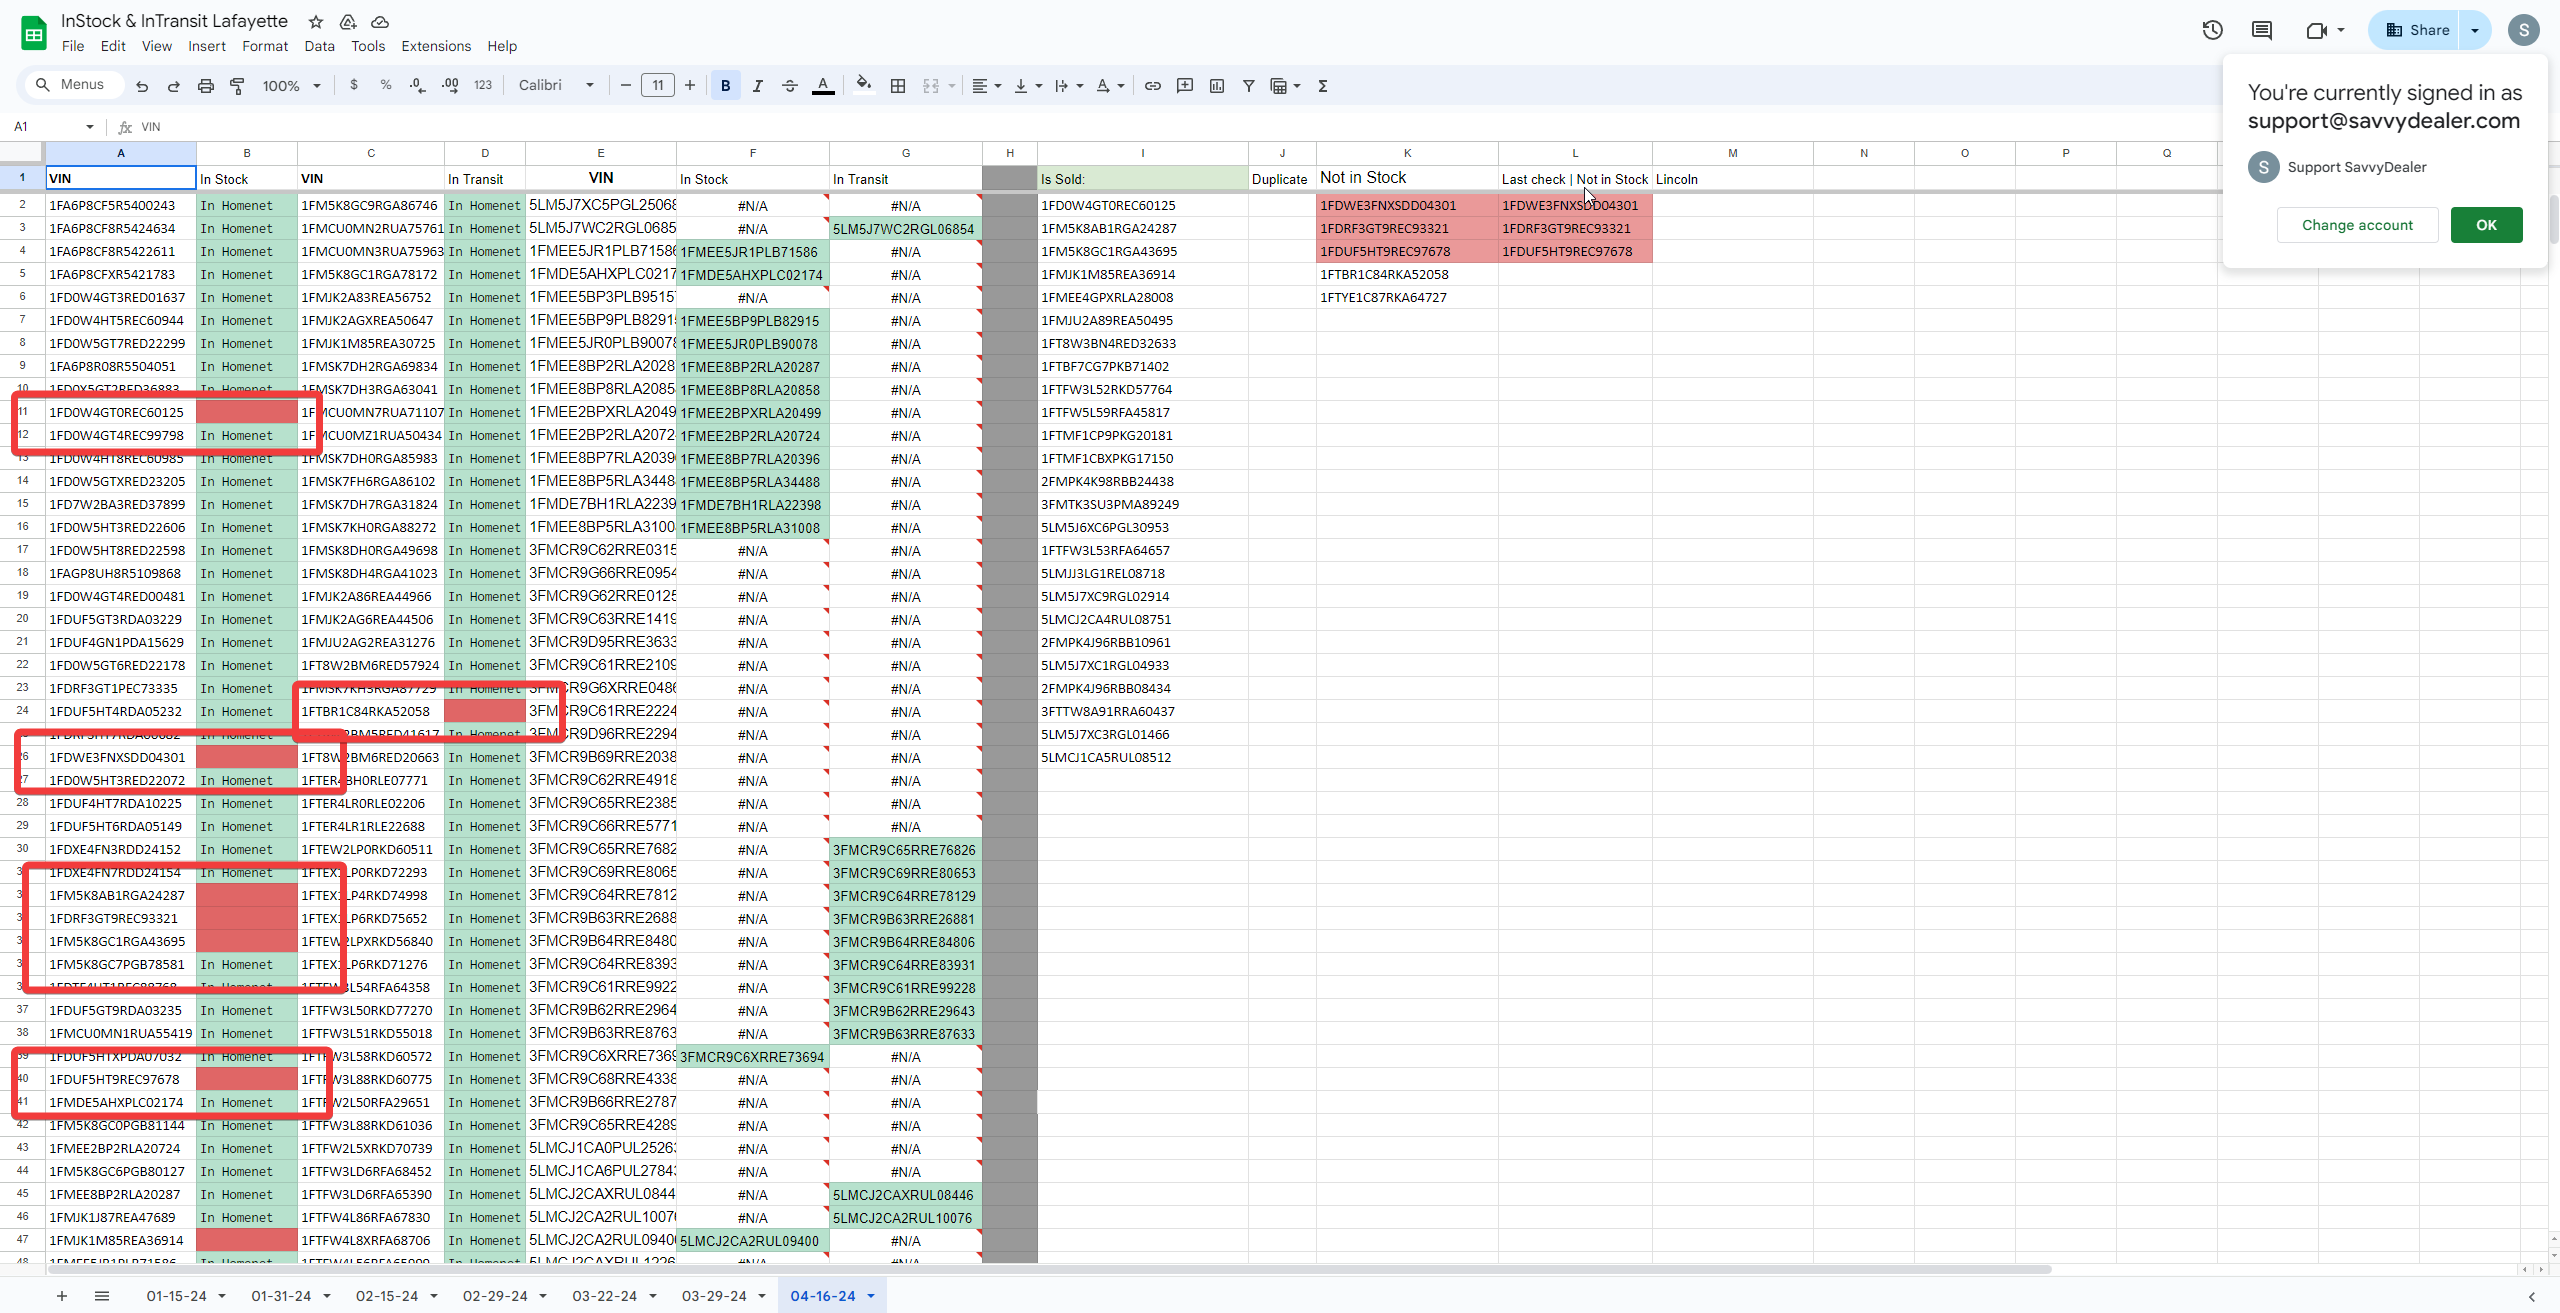The height and width of the screenshot is (1313, 2560).
Task: Click the Borders icon
Action: tap(898, 86)
